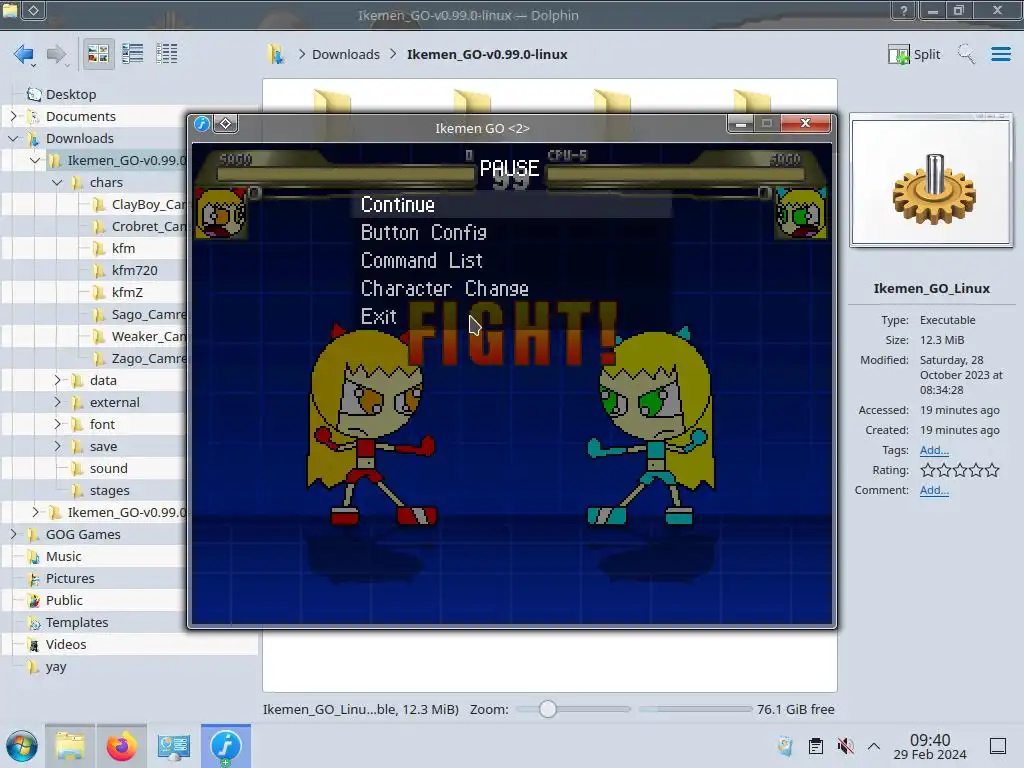Set rating to first star

[927, 470]
